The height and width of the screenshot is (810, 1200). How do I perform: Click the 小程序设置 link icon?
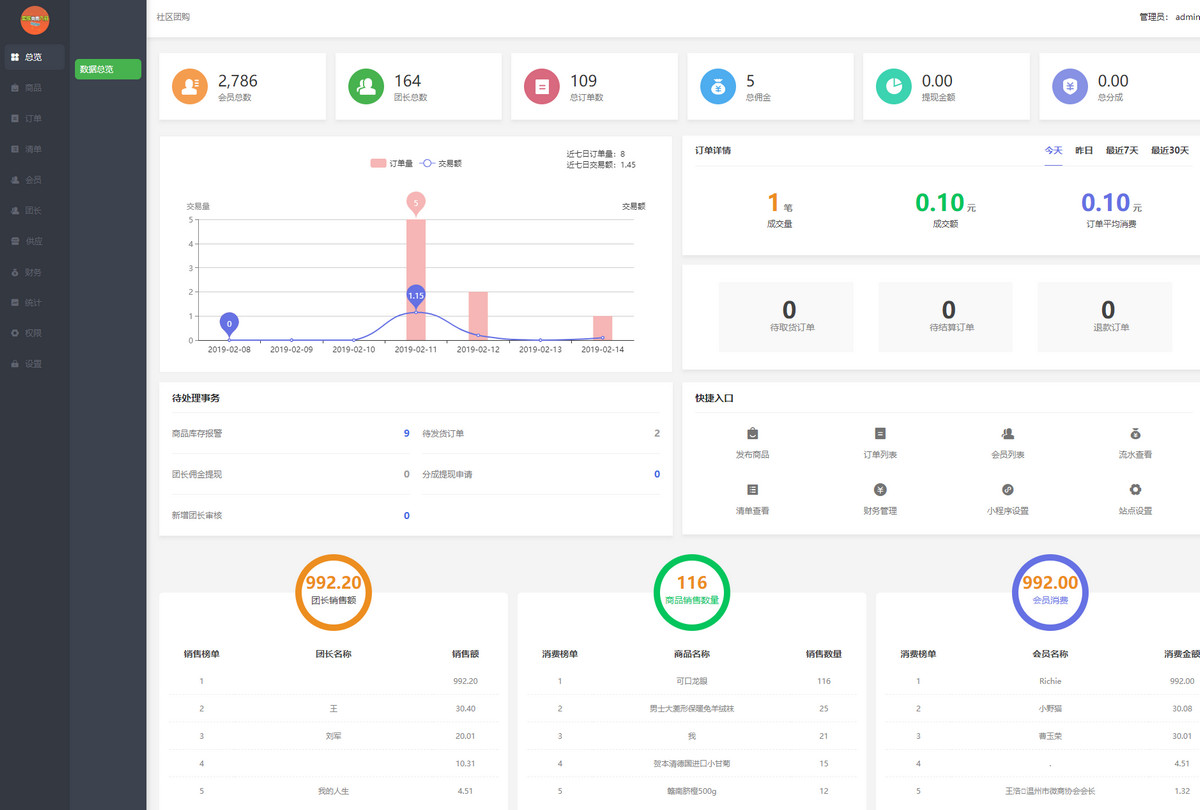tap(1007, 490)
